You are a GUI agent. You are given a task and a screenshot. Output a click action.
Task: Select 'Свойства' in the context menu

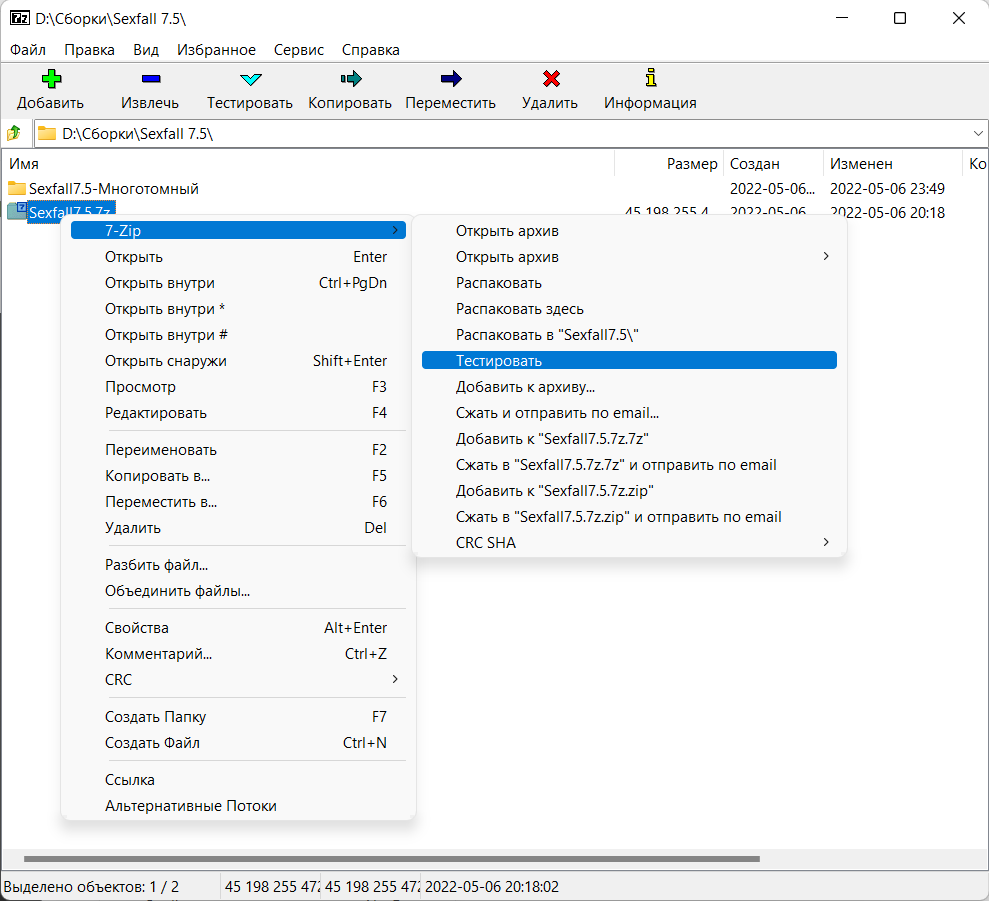coord(137,628)
